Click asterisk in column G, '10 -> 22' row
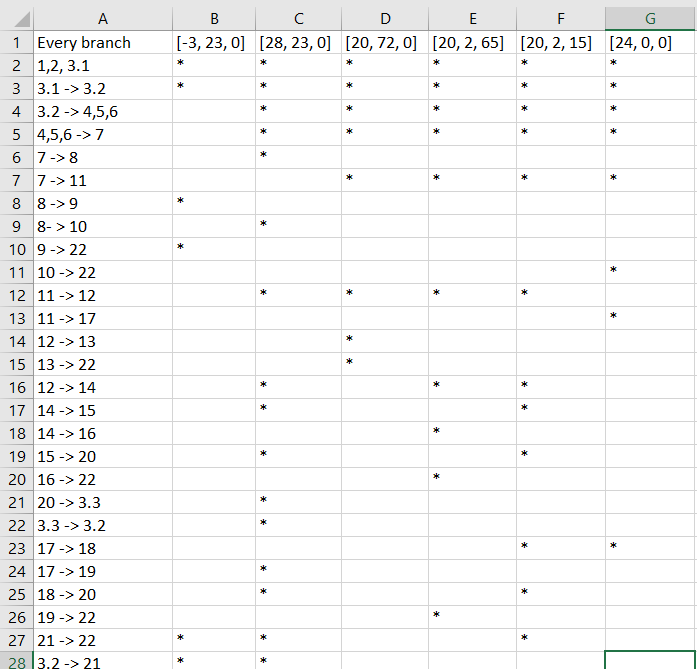Viewport: 697px width, 669px height. [x=613, y=269]
